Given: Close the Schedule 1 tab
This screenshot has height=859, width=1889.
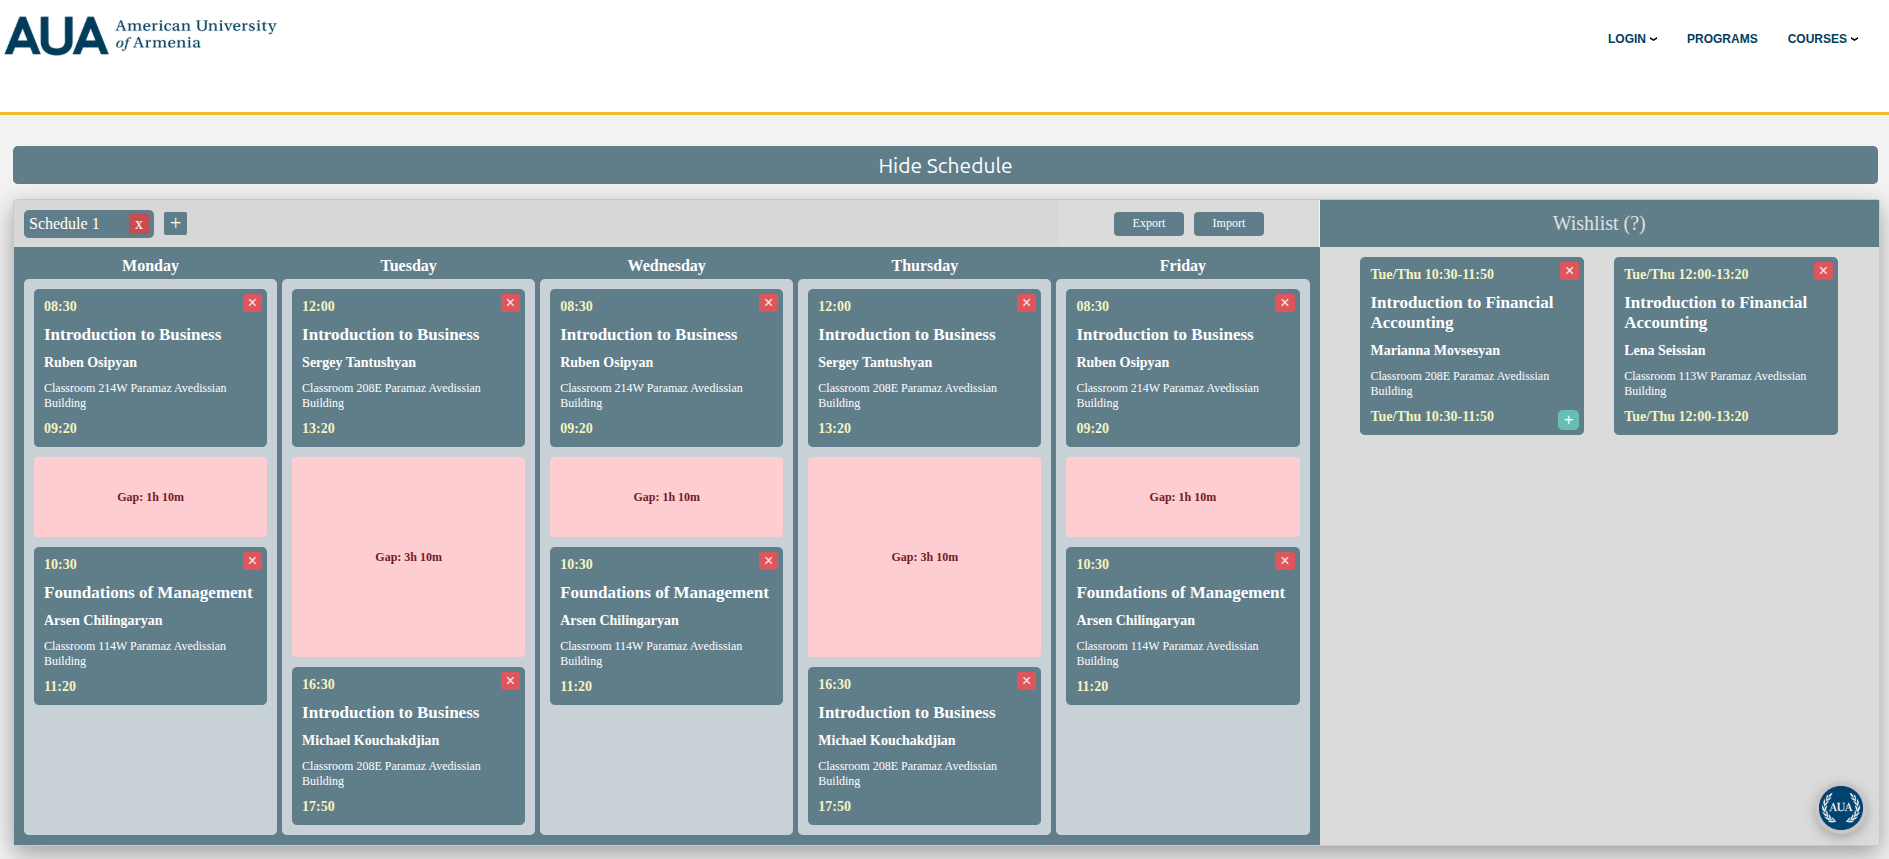Looking at the screenshot, I should 139,224.
